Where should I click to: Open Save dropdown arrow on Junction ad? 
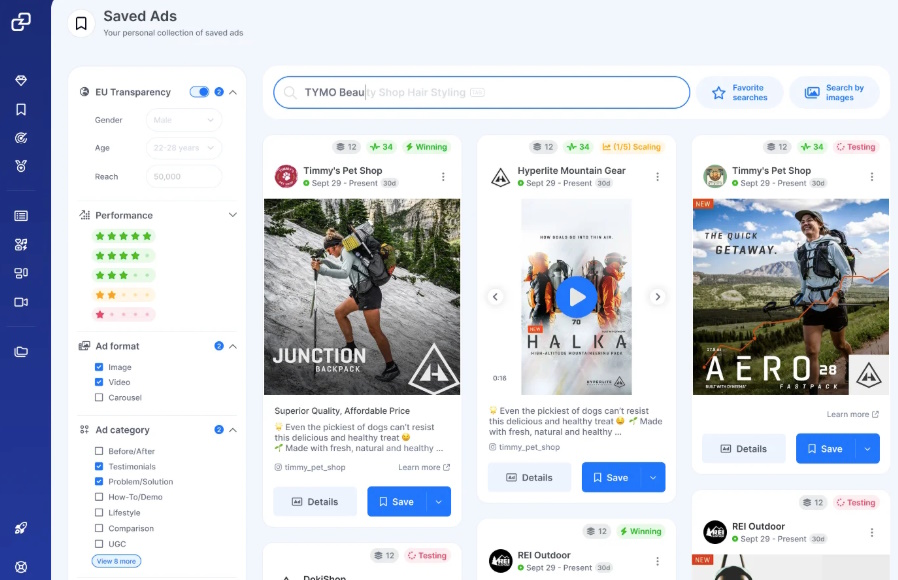point(439,502)
